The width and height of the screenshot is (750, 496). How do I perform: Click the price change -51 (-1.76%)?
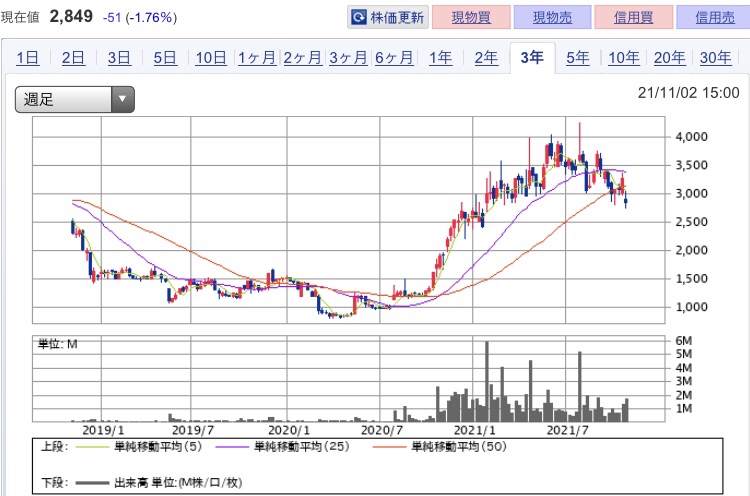tap(140, 18)
